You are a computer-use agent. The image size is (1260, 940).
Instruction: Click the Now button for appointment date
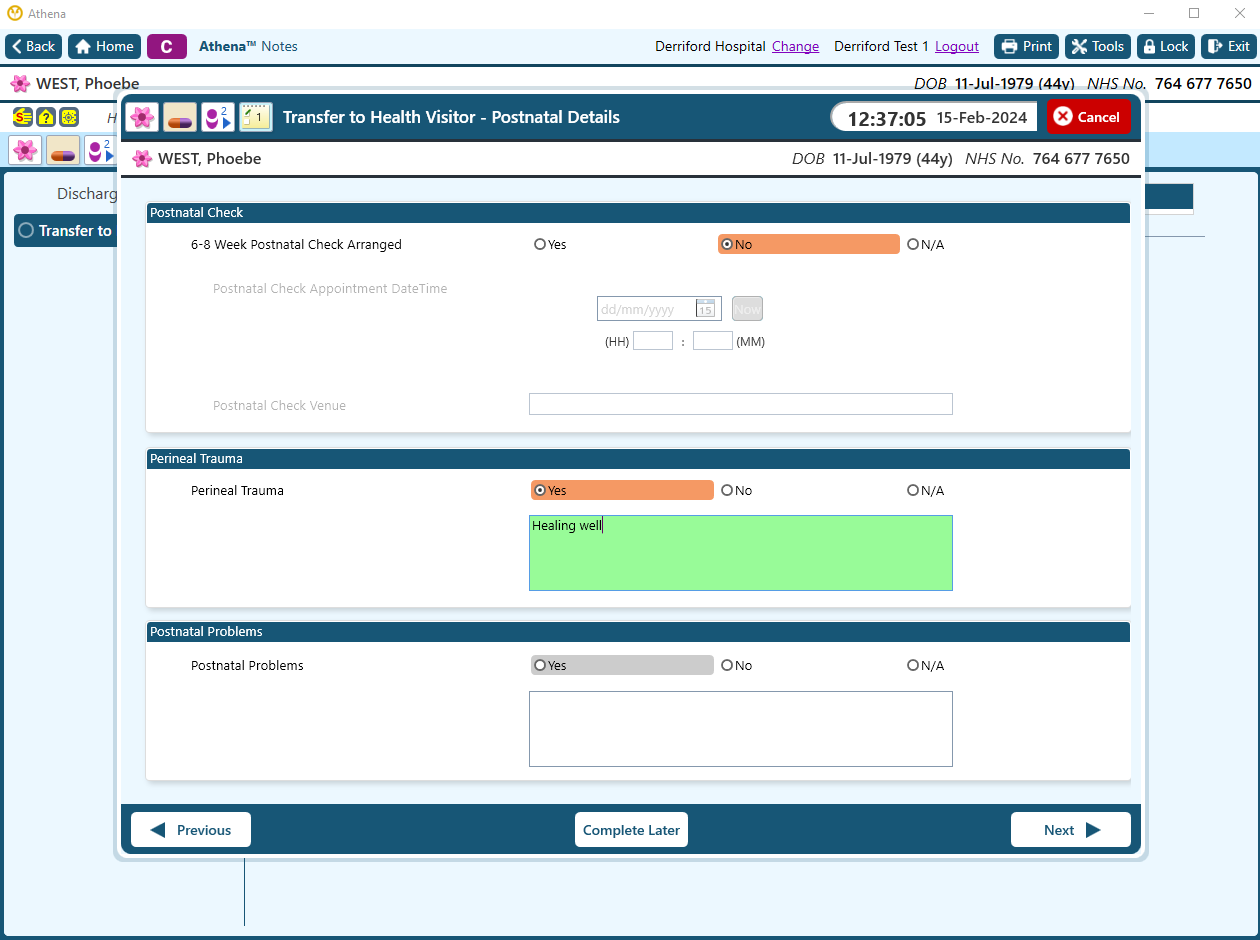tap(747, 309)
